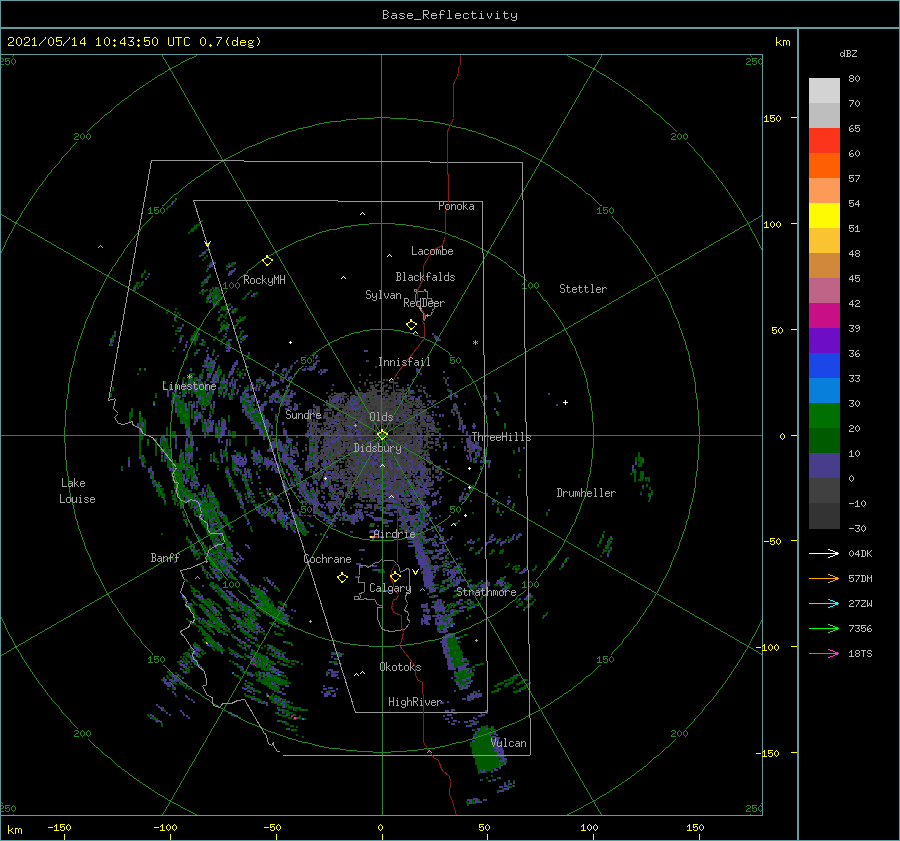This screenshot has width=900, height=841.
Task: Click the Blackfalds city label
Action: 425,277
